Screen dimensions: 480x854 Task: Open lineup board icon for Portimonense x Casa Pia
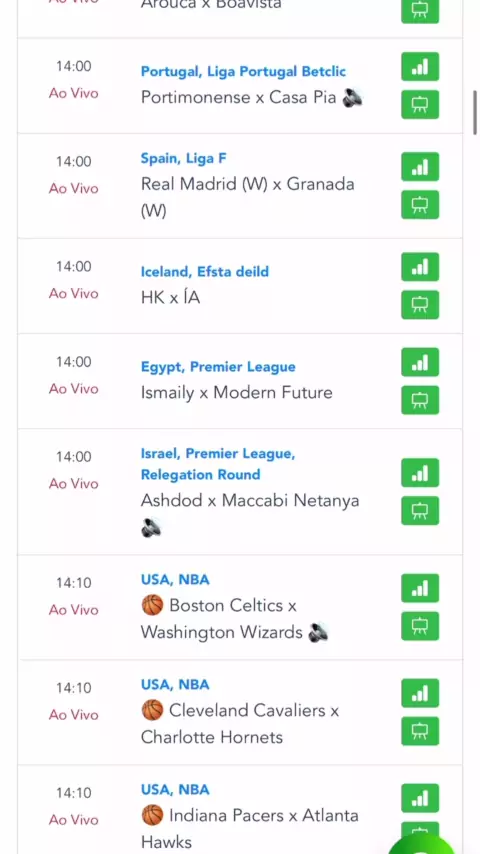(420, 105)
